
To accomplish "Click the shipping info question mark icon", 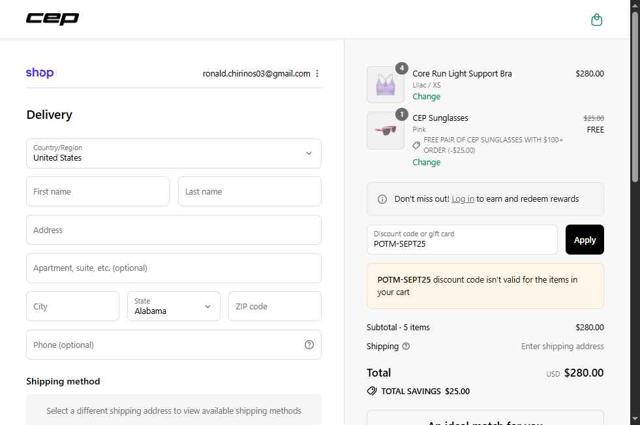I will click(406, 346).
